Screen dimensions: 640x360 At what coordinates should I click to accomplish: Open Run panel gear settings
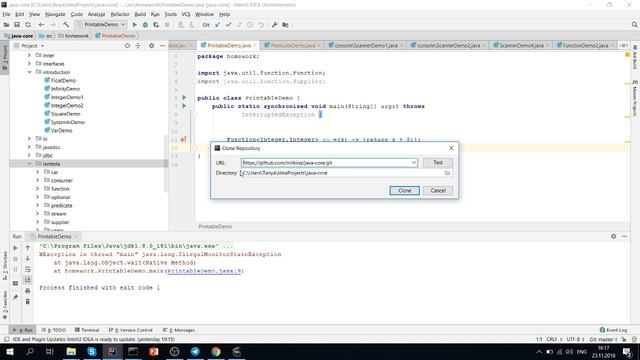click(613, 236)
